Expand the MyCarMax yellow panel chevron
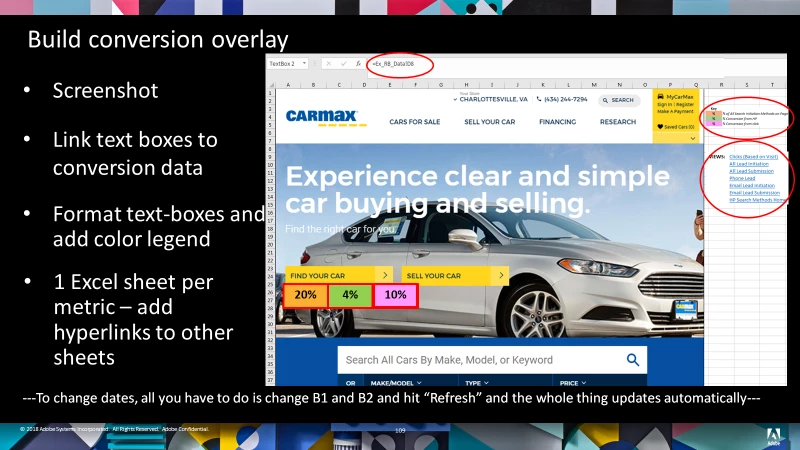 pos(692,138)
